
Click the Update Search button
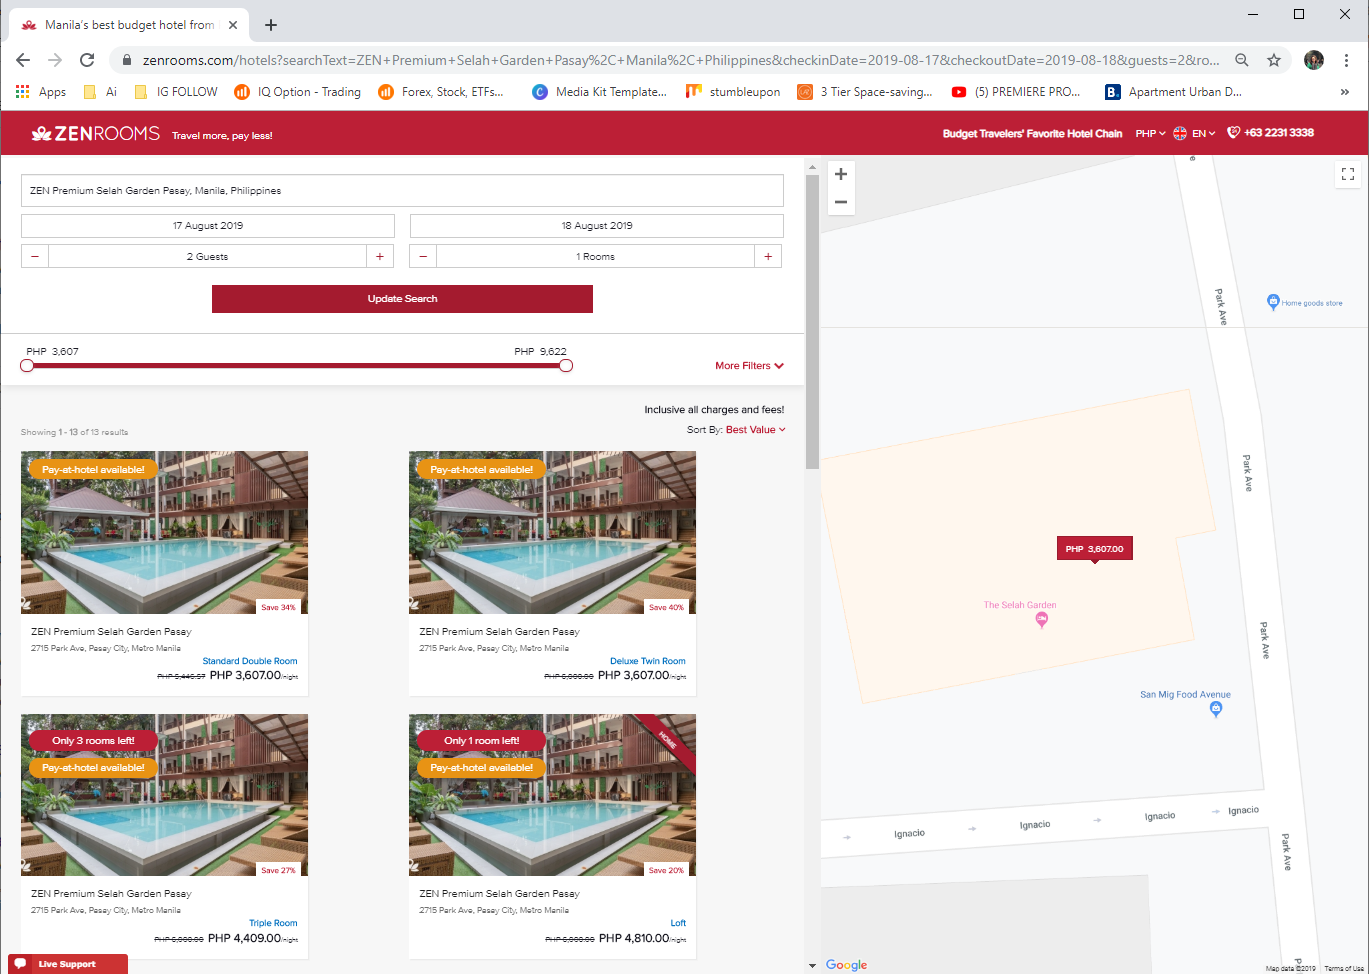[402, 299]
